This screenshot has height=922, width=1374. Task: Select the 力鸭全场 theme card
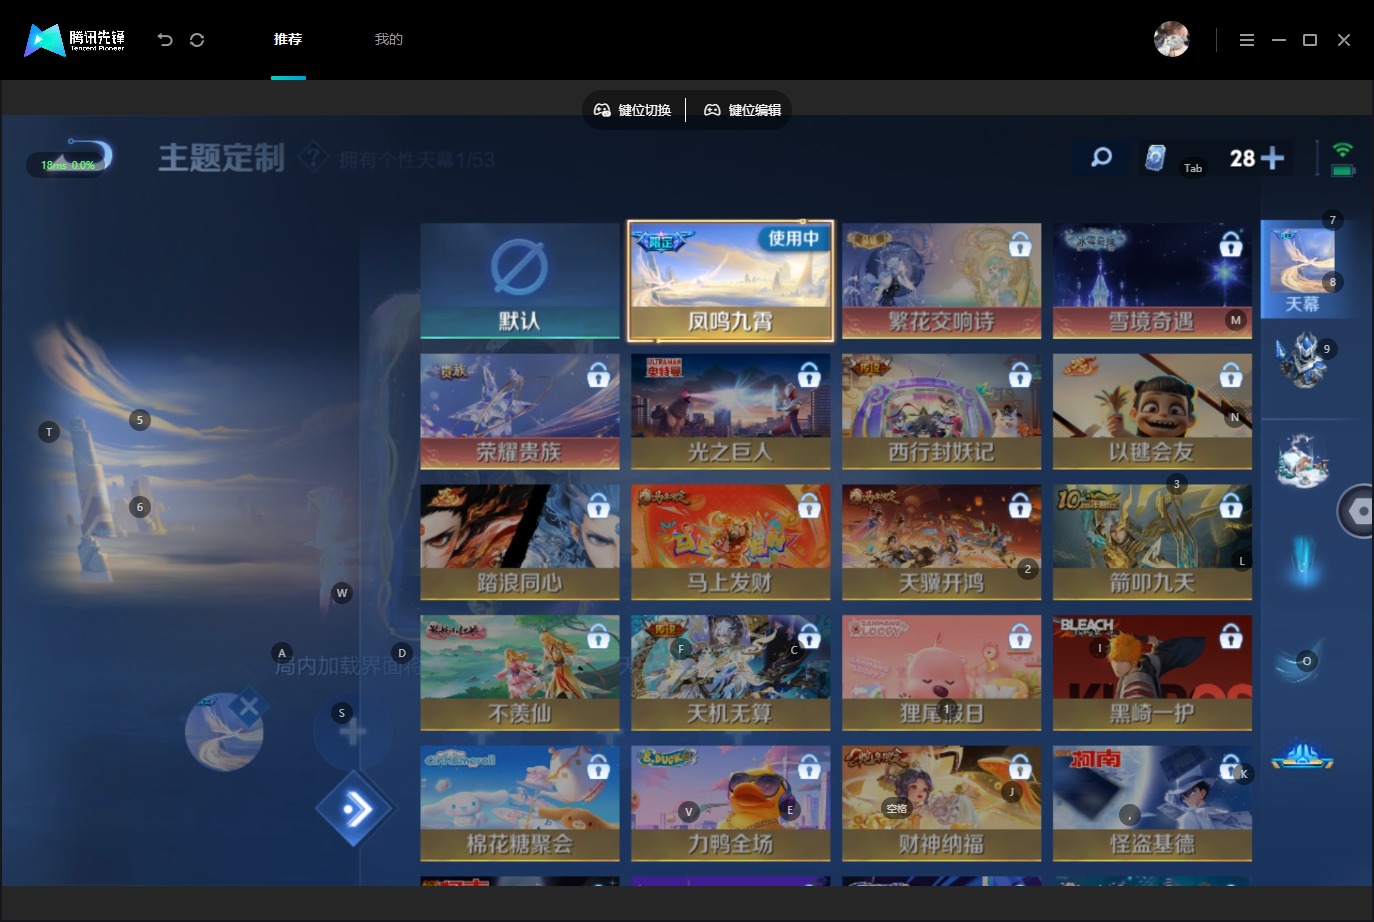(731, 804)
